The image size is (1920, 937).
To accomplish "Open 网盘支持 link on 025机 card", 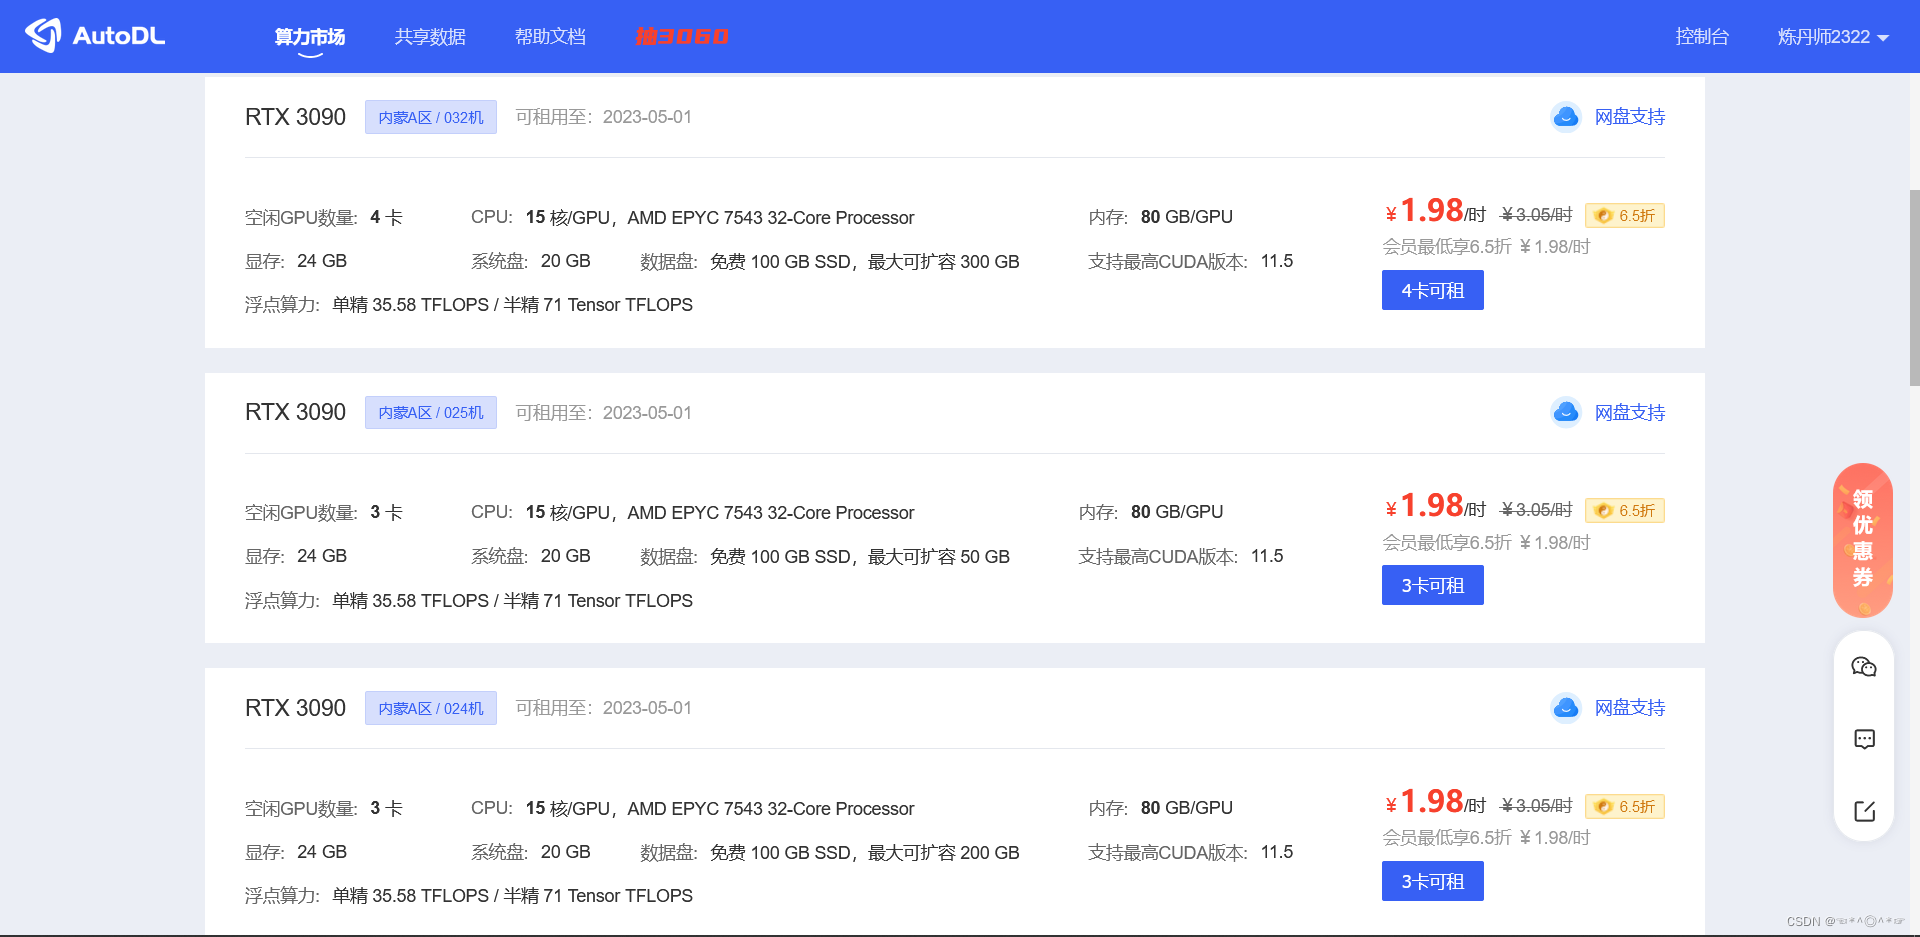I will [1630, 412].
